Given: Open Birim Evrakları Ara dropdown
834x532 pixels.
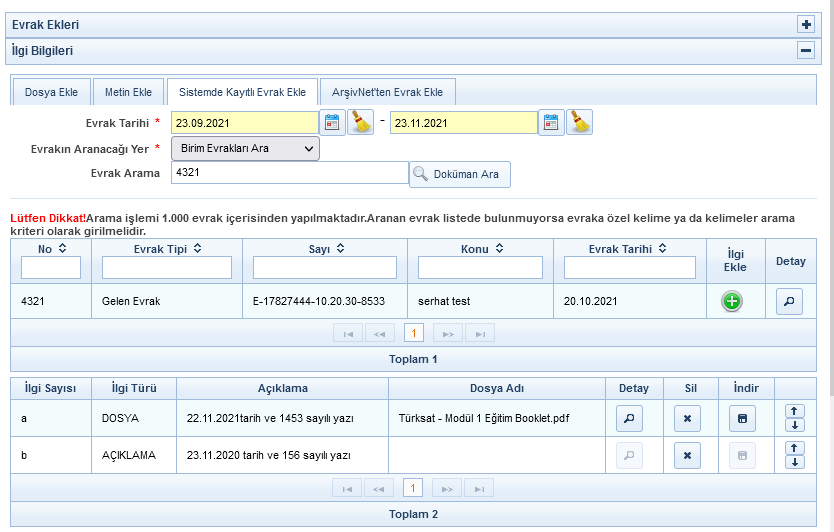Looking at the screenshot, I should click(245, 149).
